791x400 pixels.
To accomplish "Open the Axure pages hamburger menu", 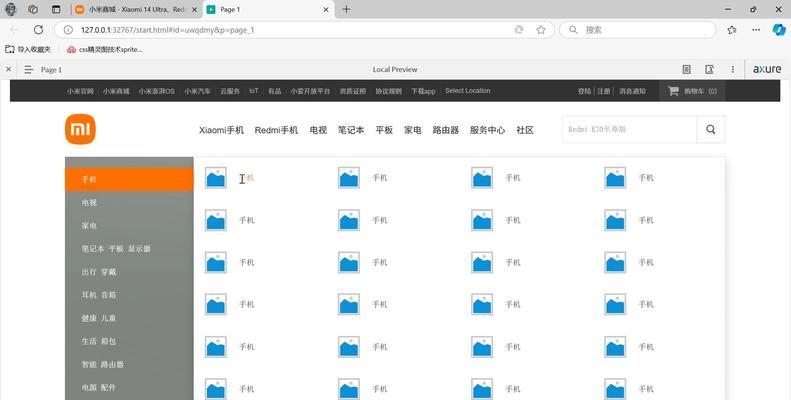I will tap(29, 70).
